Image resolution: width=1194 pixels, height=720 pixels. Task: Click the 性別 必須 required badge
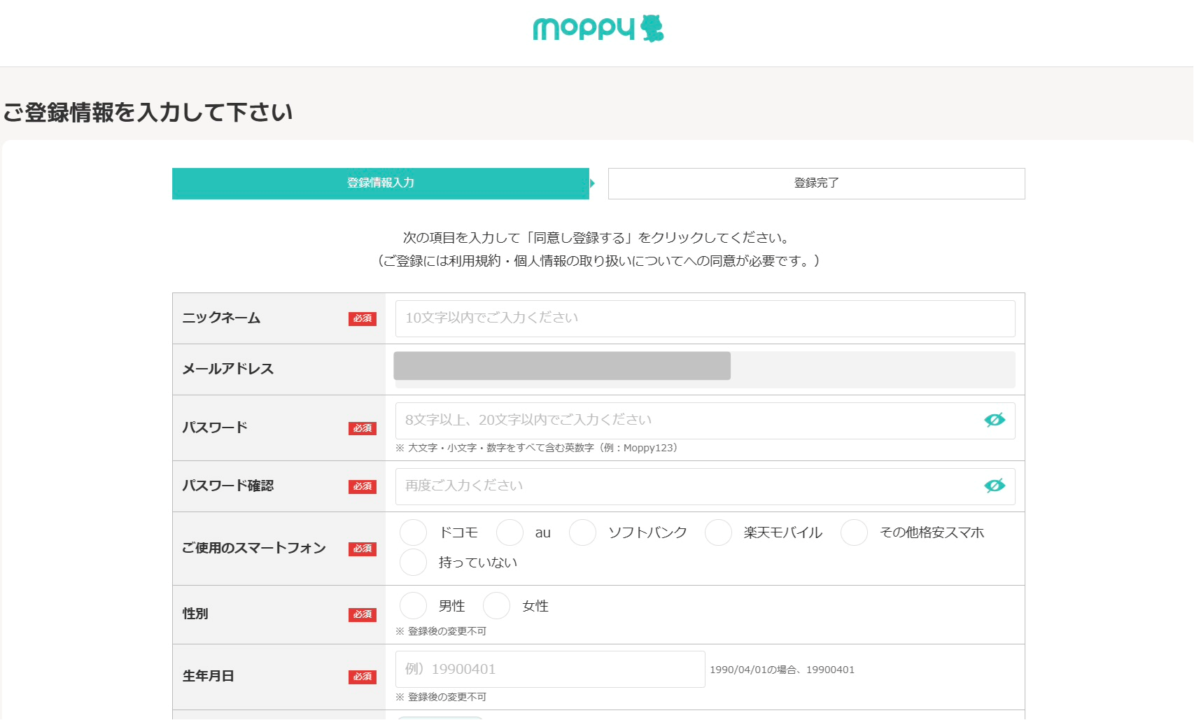pos(362,615)
